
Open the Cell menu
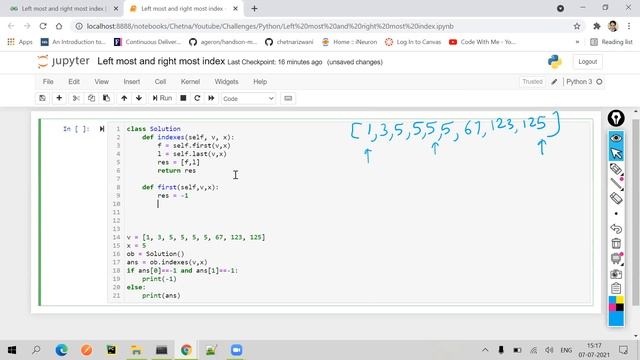[x=160, y=82]
